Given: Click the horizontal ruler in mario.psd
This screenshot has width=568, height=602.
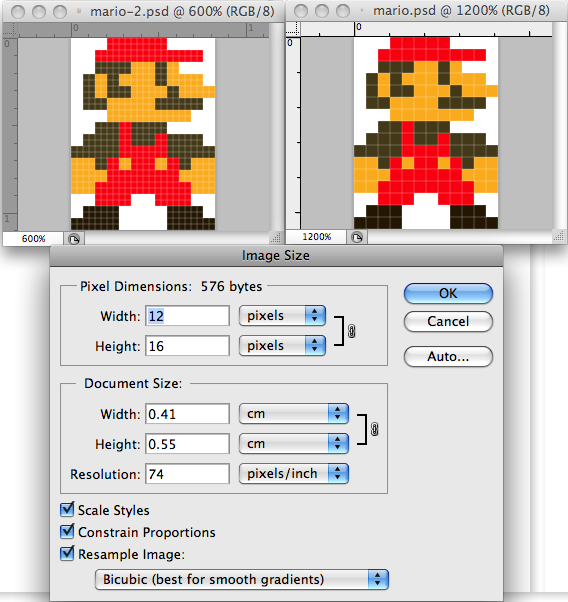Looking at the screenshot, I should (426, 29).
